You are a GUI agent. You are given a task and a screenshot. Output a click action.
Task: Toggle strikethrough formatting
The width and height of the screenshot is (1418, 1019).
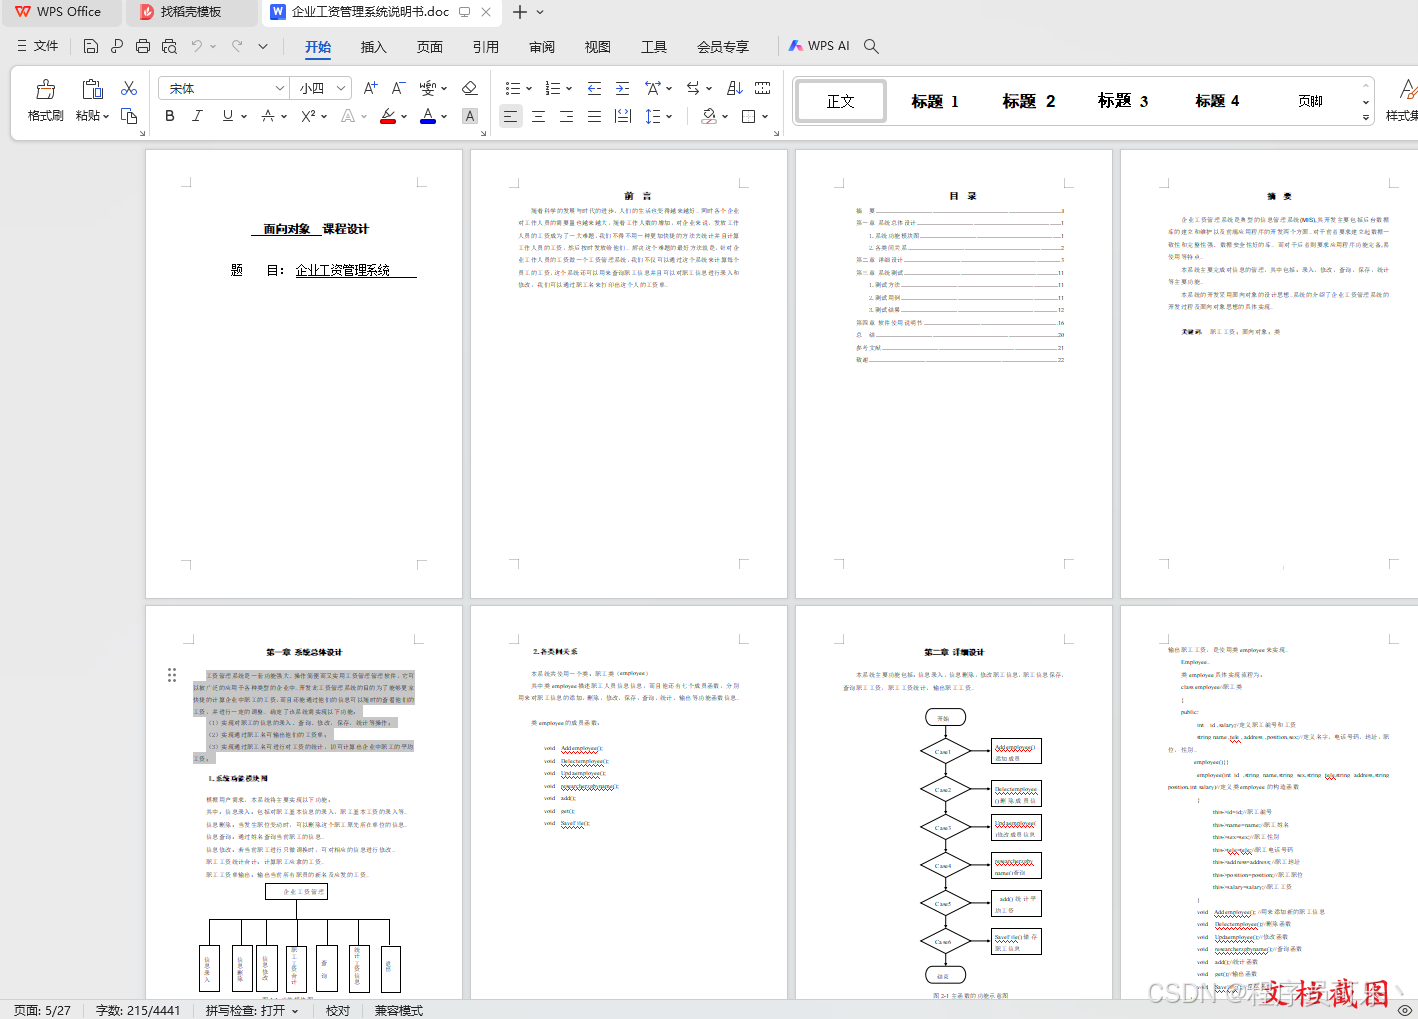tap(268, 116)
